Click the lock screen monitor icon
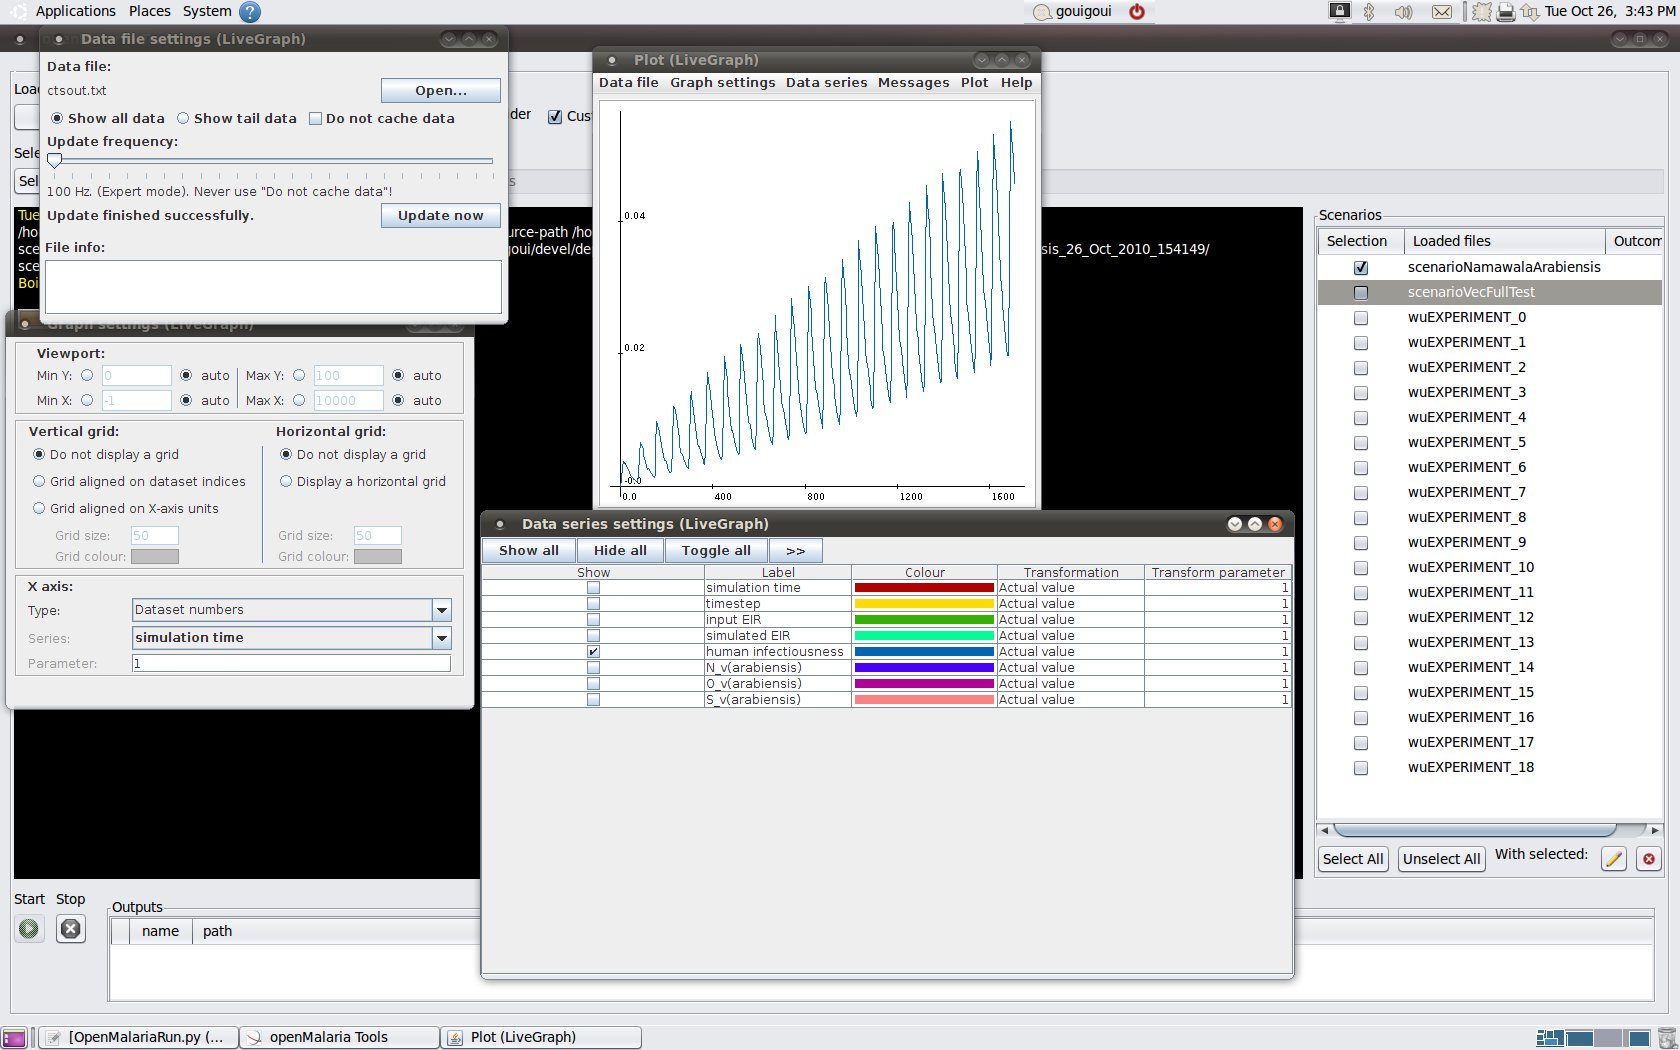This screenshot has width=1680, height=1050. coord(1340,12)
